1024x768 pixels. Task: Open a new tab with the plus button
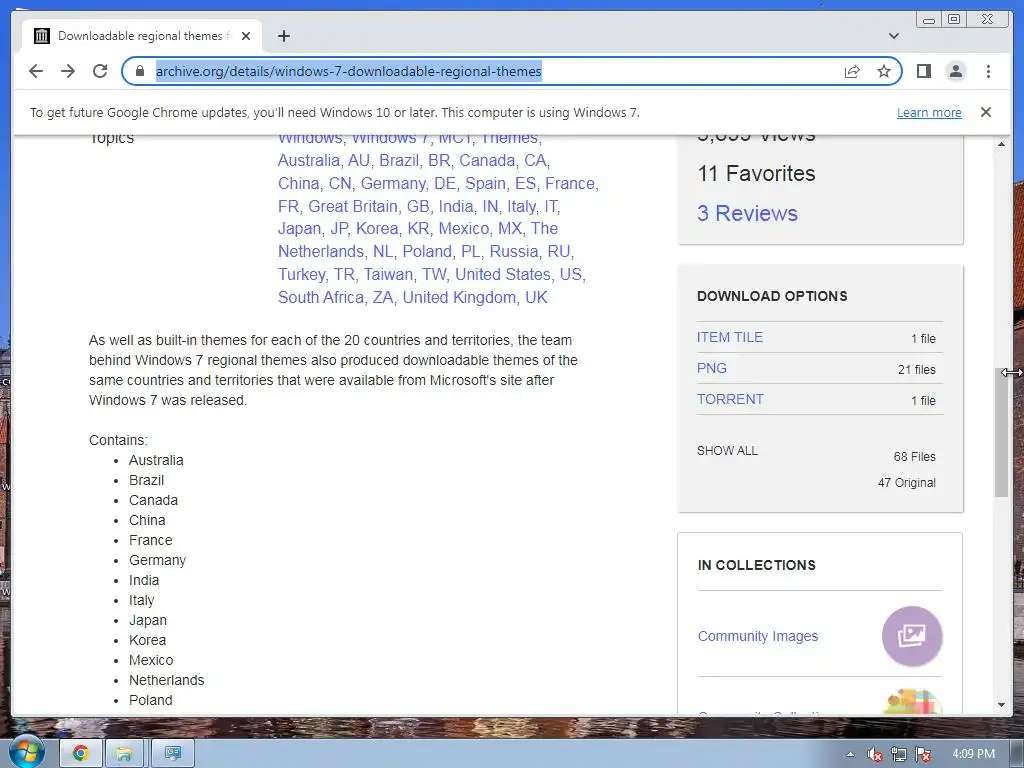283,36
